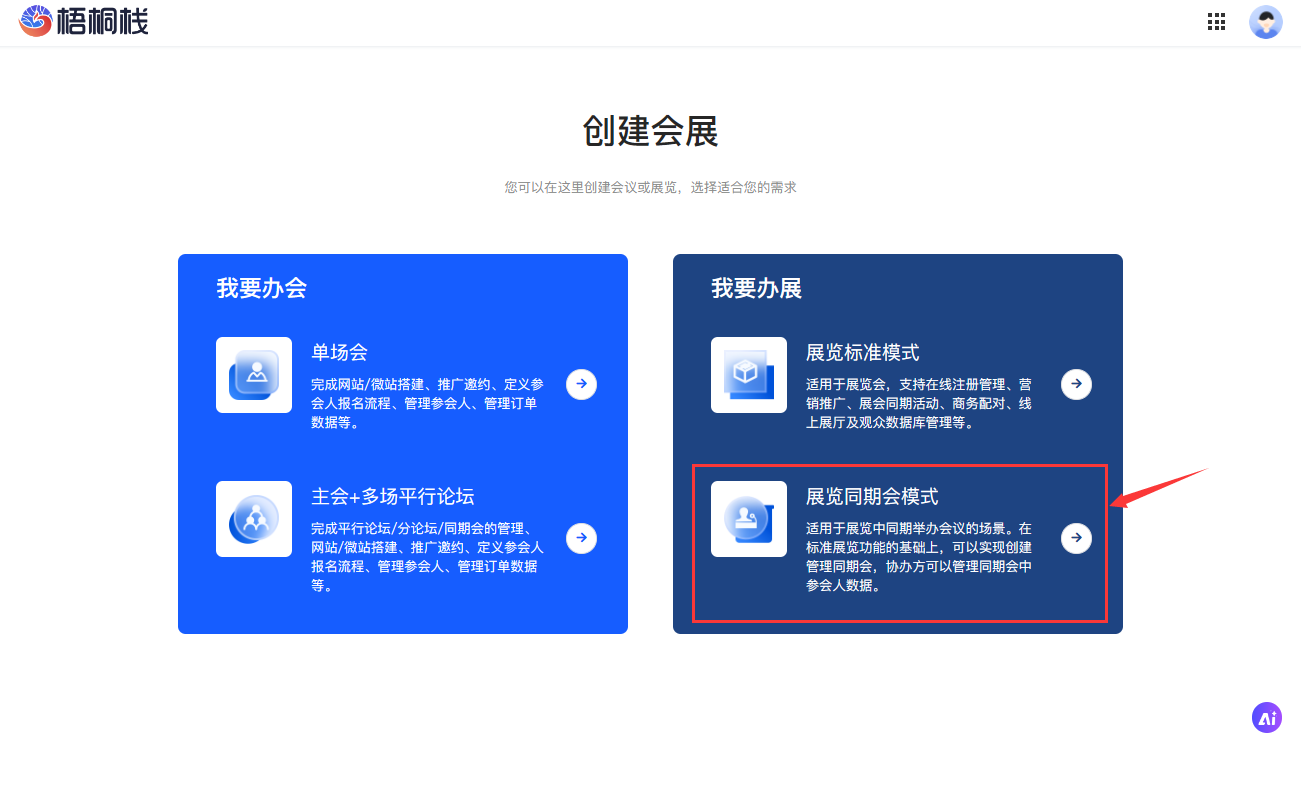The width and height of the screenshot is (1301, 786).
Task: Open the apps grid menu
Action: [1216, 22]
